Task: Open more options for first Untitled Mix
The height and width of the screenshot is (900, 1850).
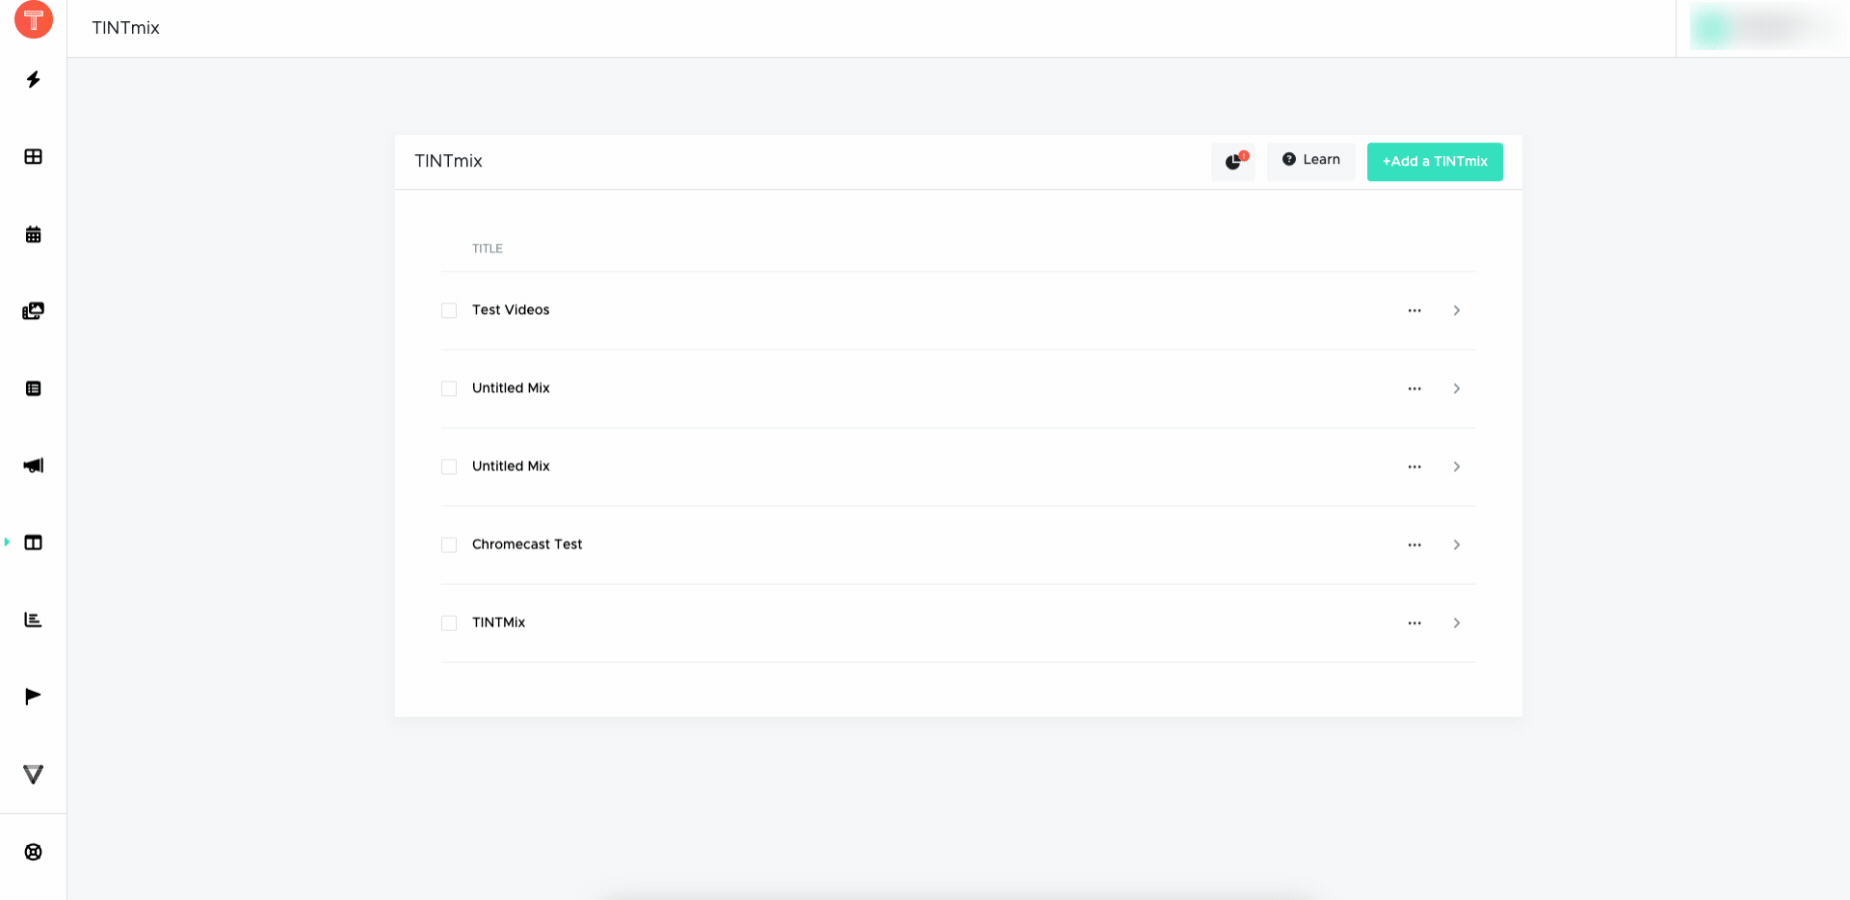Action: point(1414,388)
